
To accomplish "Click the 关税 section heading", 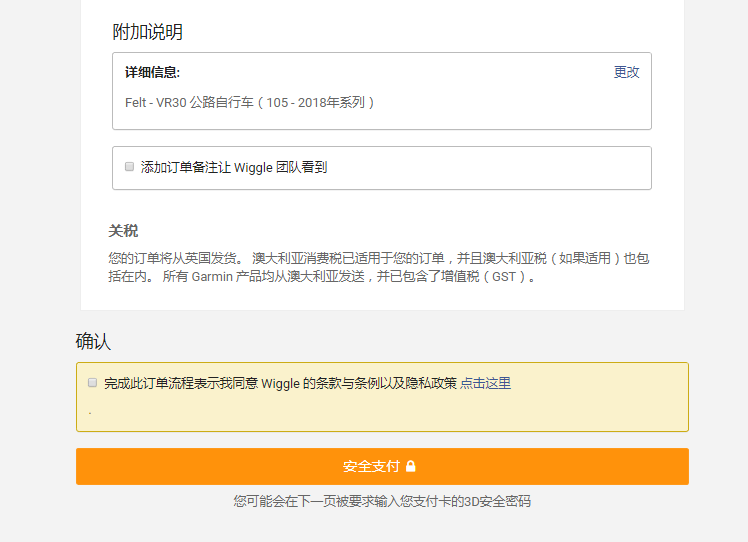I will tap(123, 231).
